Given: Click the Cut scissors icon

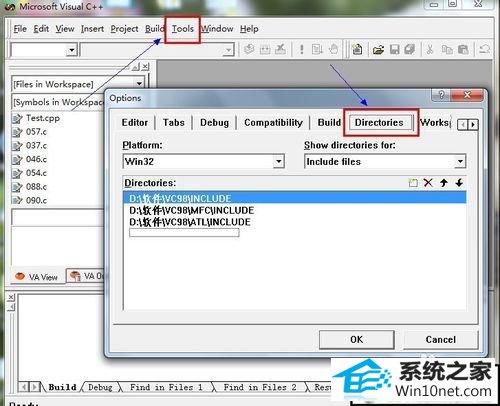Looking at the screenshot, I should coord(430,50).
